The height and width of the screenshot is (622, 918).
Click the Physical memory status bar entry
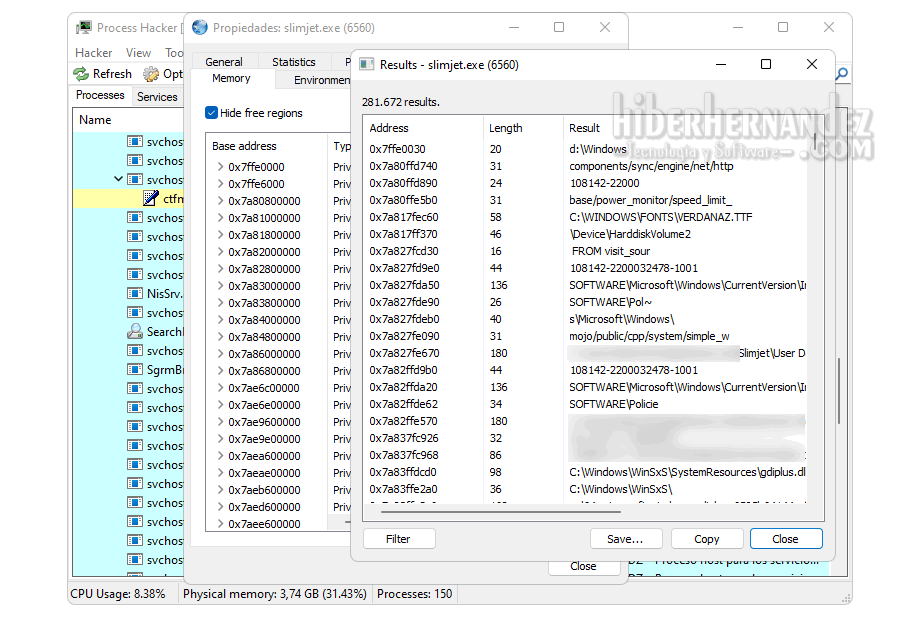[275, 594]
